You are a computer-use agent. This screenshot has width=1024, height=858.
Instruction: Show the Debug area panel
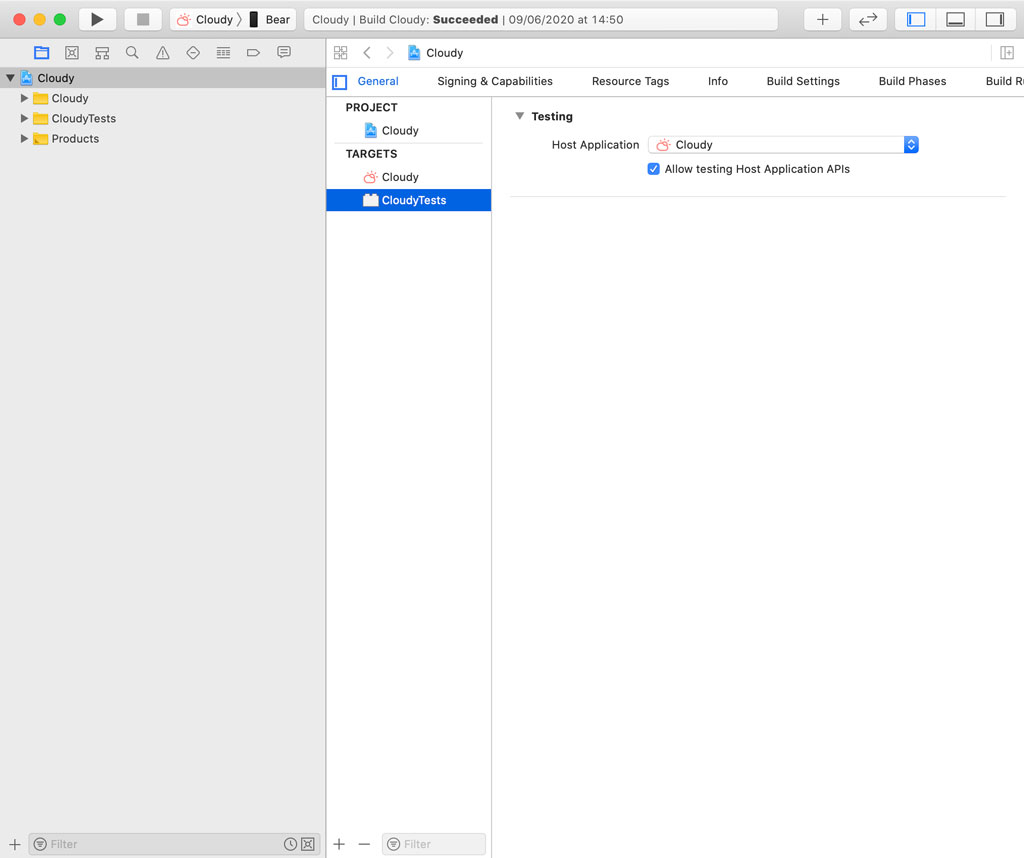coord(955,20)
